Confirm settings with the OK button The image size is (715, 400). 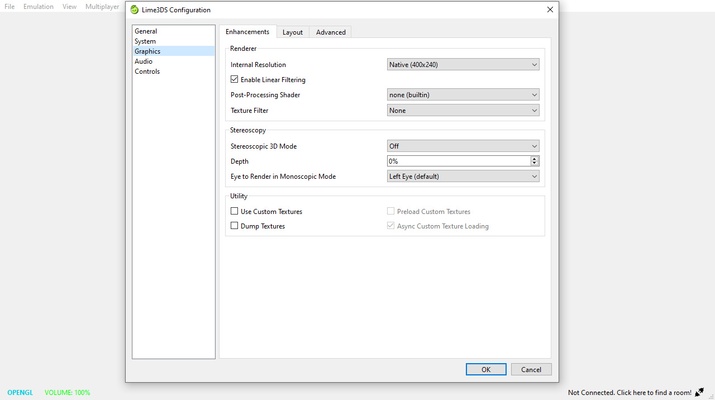(486, 369)
